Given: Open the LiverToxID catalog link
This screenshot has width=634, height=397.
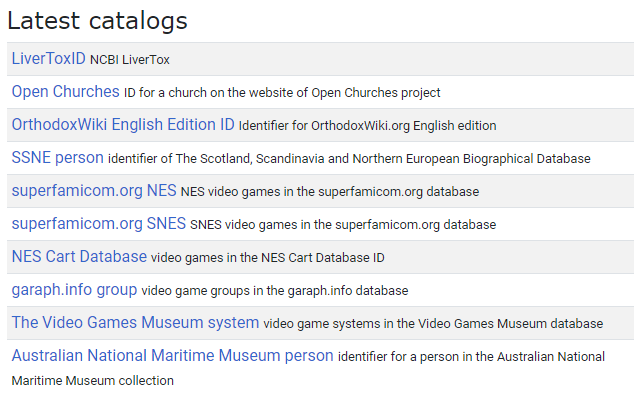Looking at the screenshot, I should click(x=49, y=59).
